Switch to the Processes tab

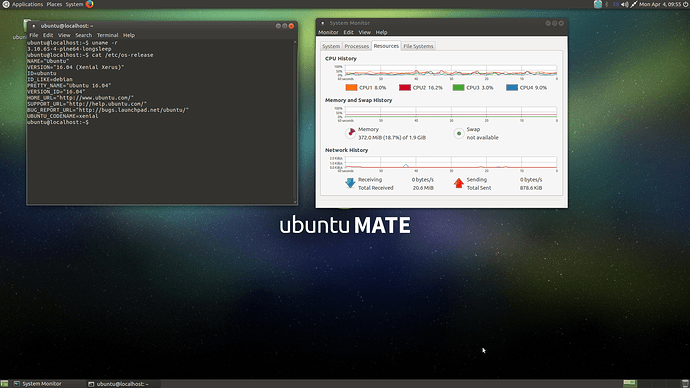tap(356, 46)
